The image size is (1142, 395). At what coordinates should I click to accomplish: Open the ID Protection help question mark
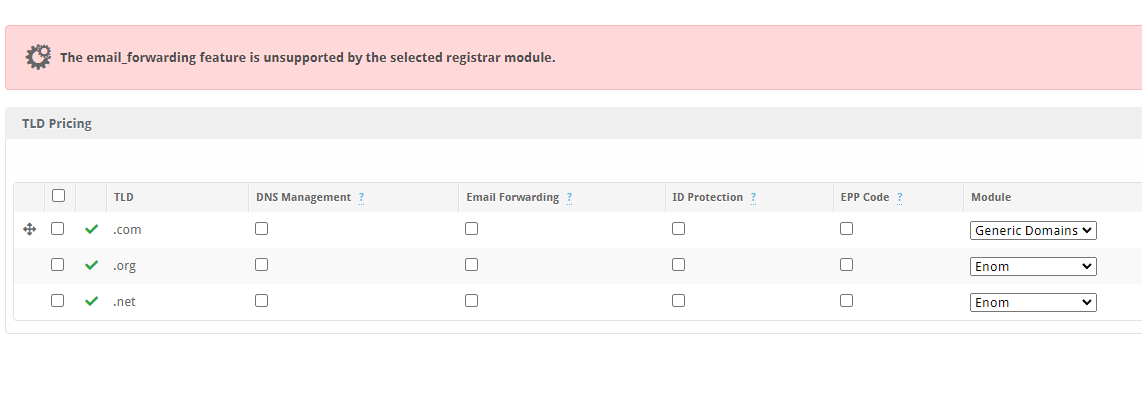tap(753, 198)
